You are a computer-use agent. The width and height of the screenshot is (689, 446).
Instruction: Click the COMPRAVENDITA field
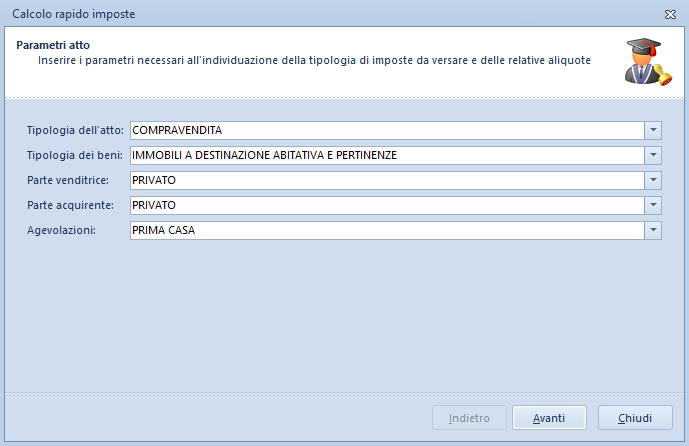(385, 130)
